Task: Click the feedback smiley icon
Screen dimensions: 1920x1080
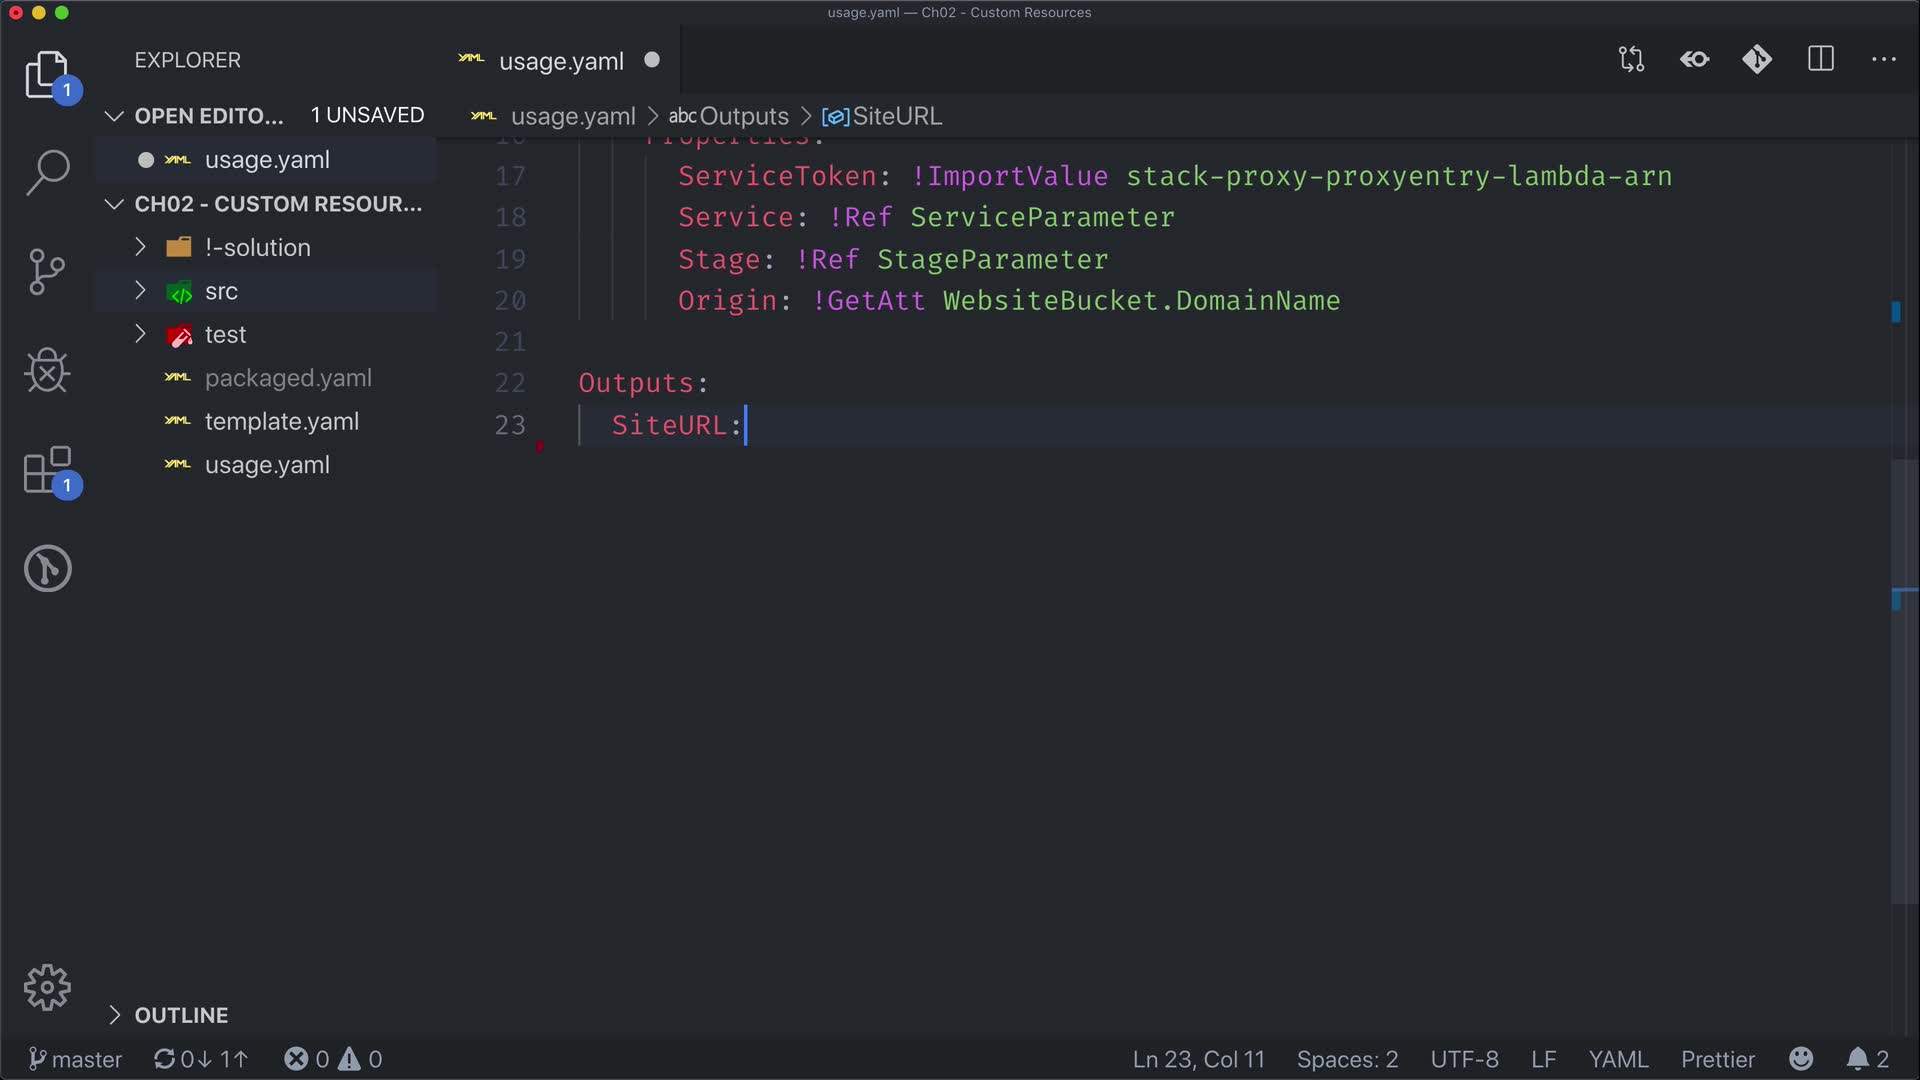Action: click(1800, 1059)
